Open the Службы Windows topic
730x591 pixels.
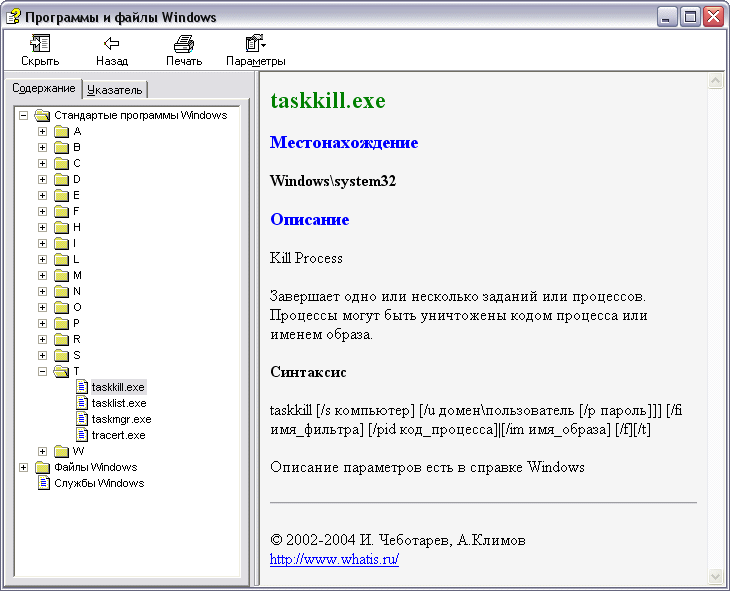pos(99,483)
